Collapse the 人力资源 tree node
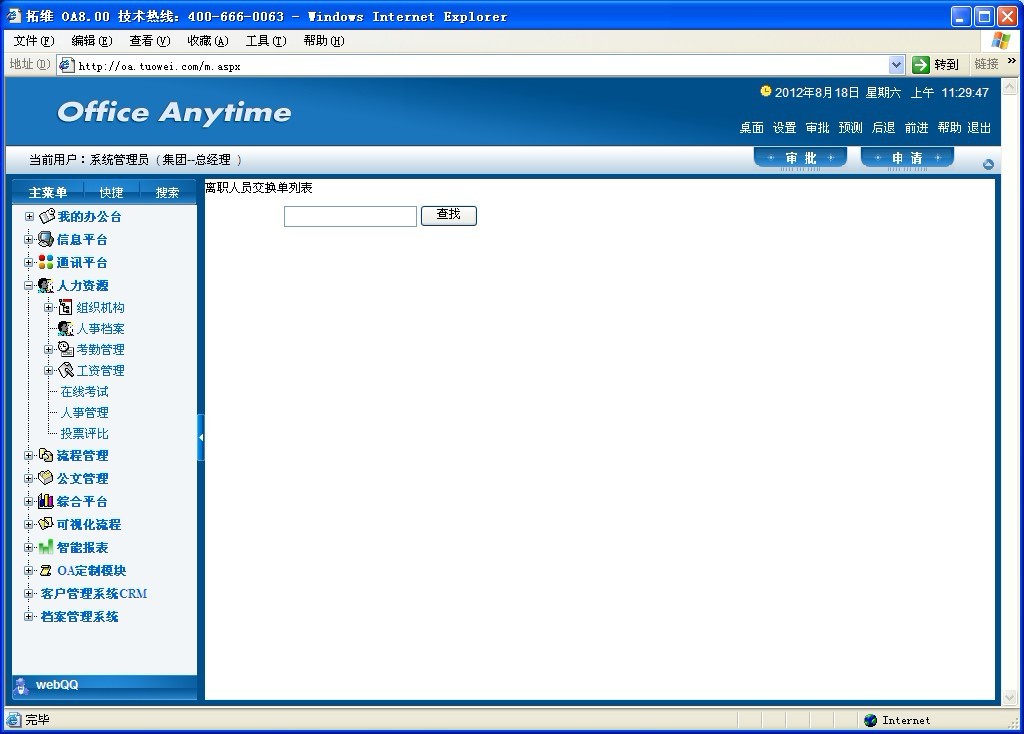This screenshot has height=734, width=1024. point(29,285)
